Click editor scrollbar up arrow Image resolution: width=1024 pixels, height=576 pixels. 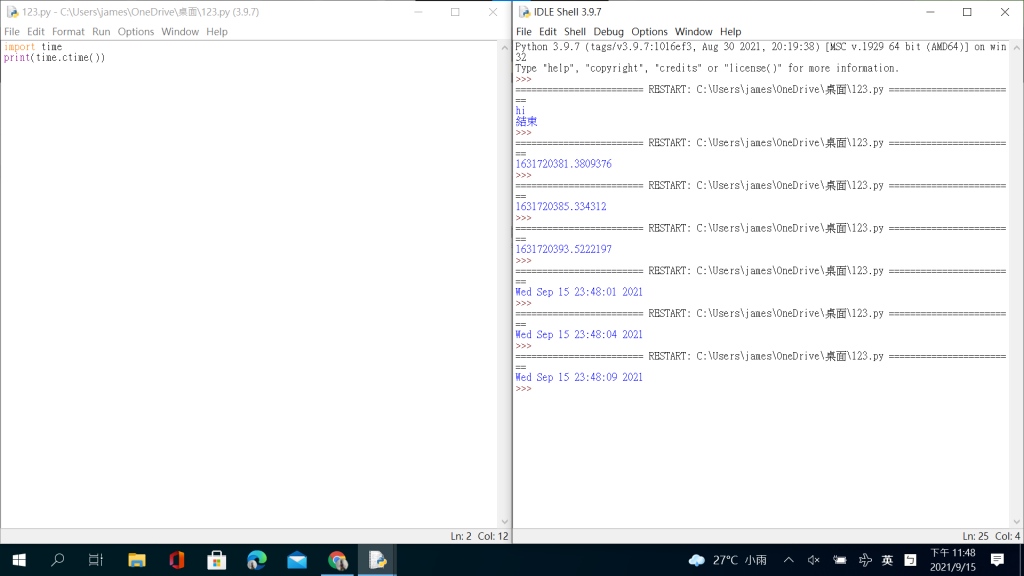pos(504,48)
